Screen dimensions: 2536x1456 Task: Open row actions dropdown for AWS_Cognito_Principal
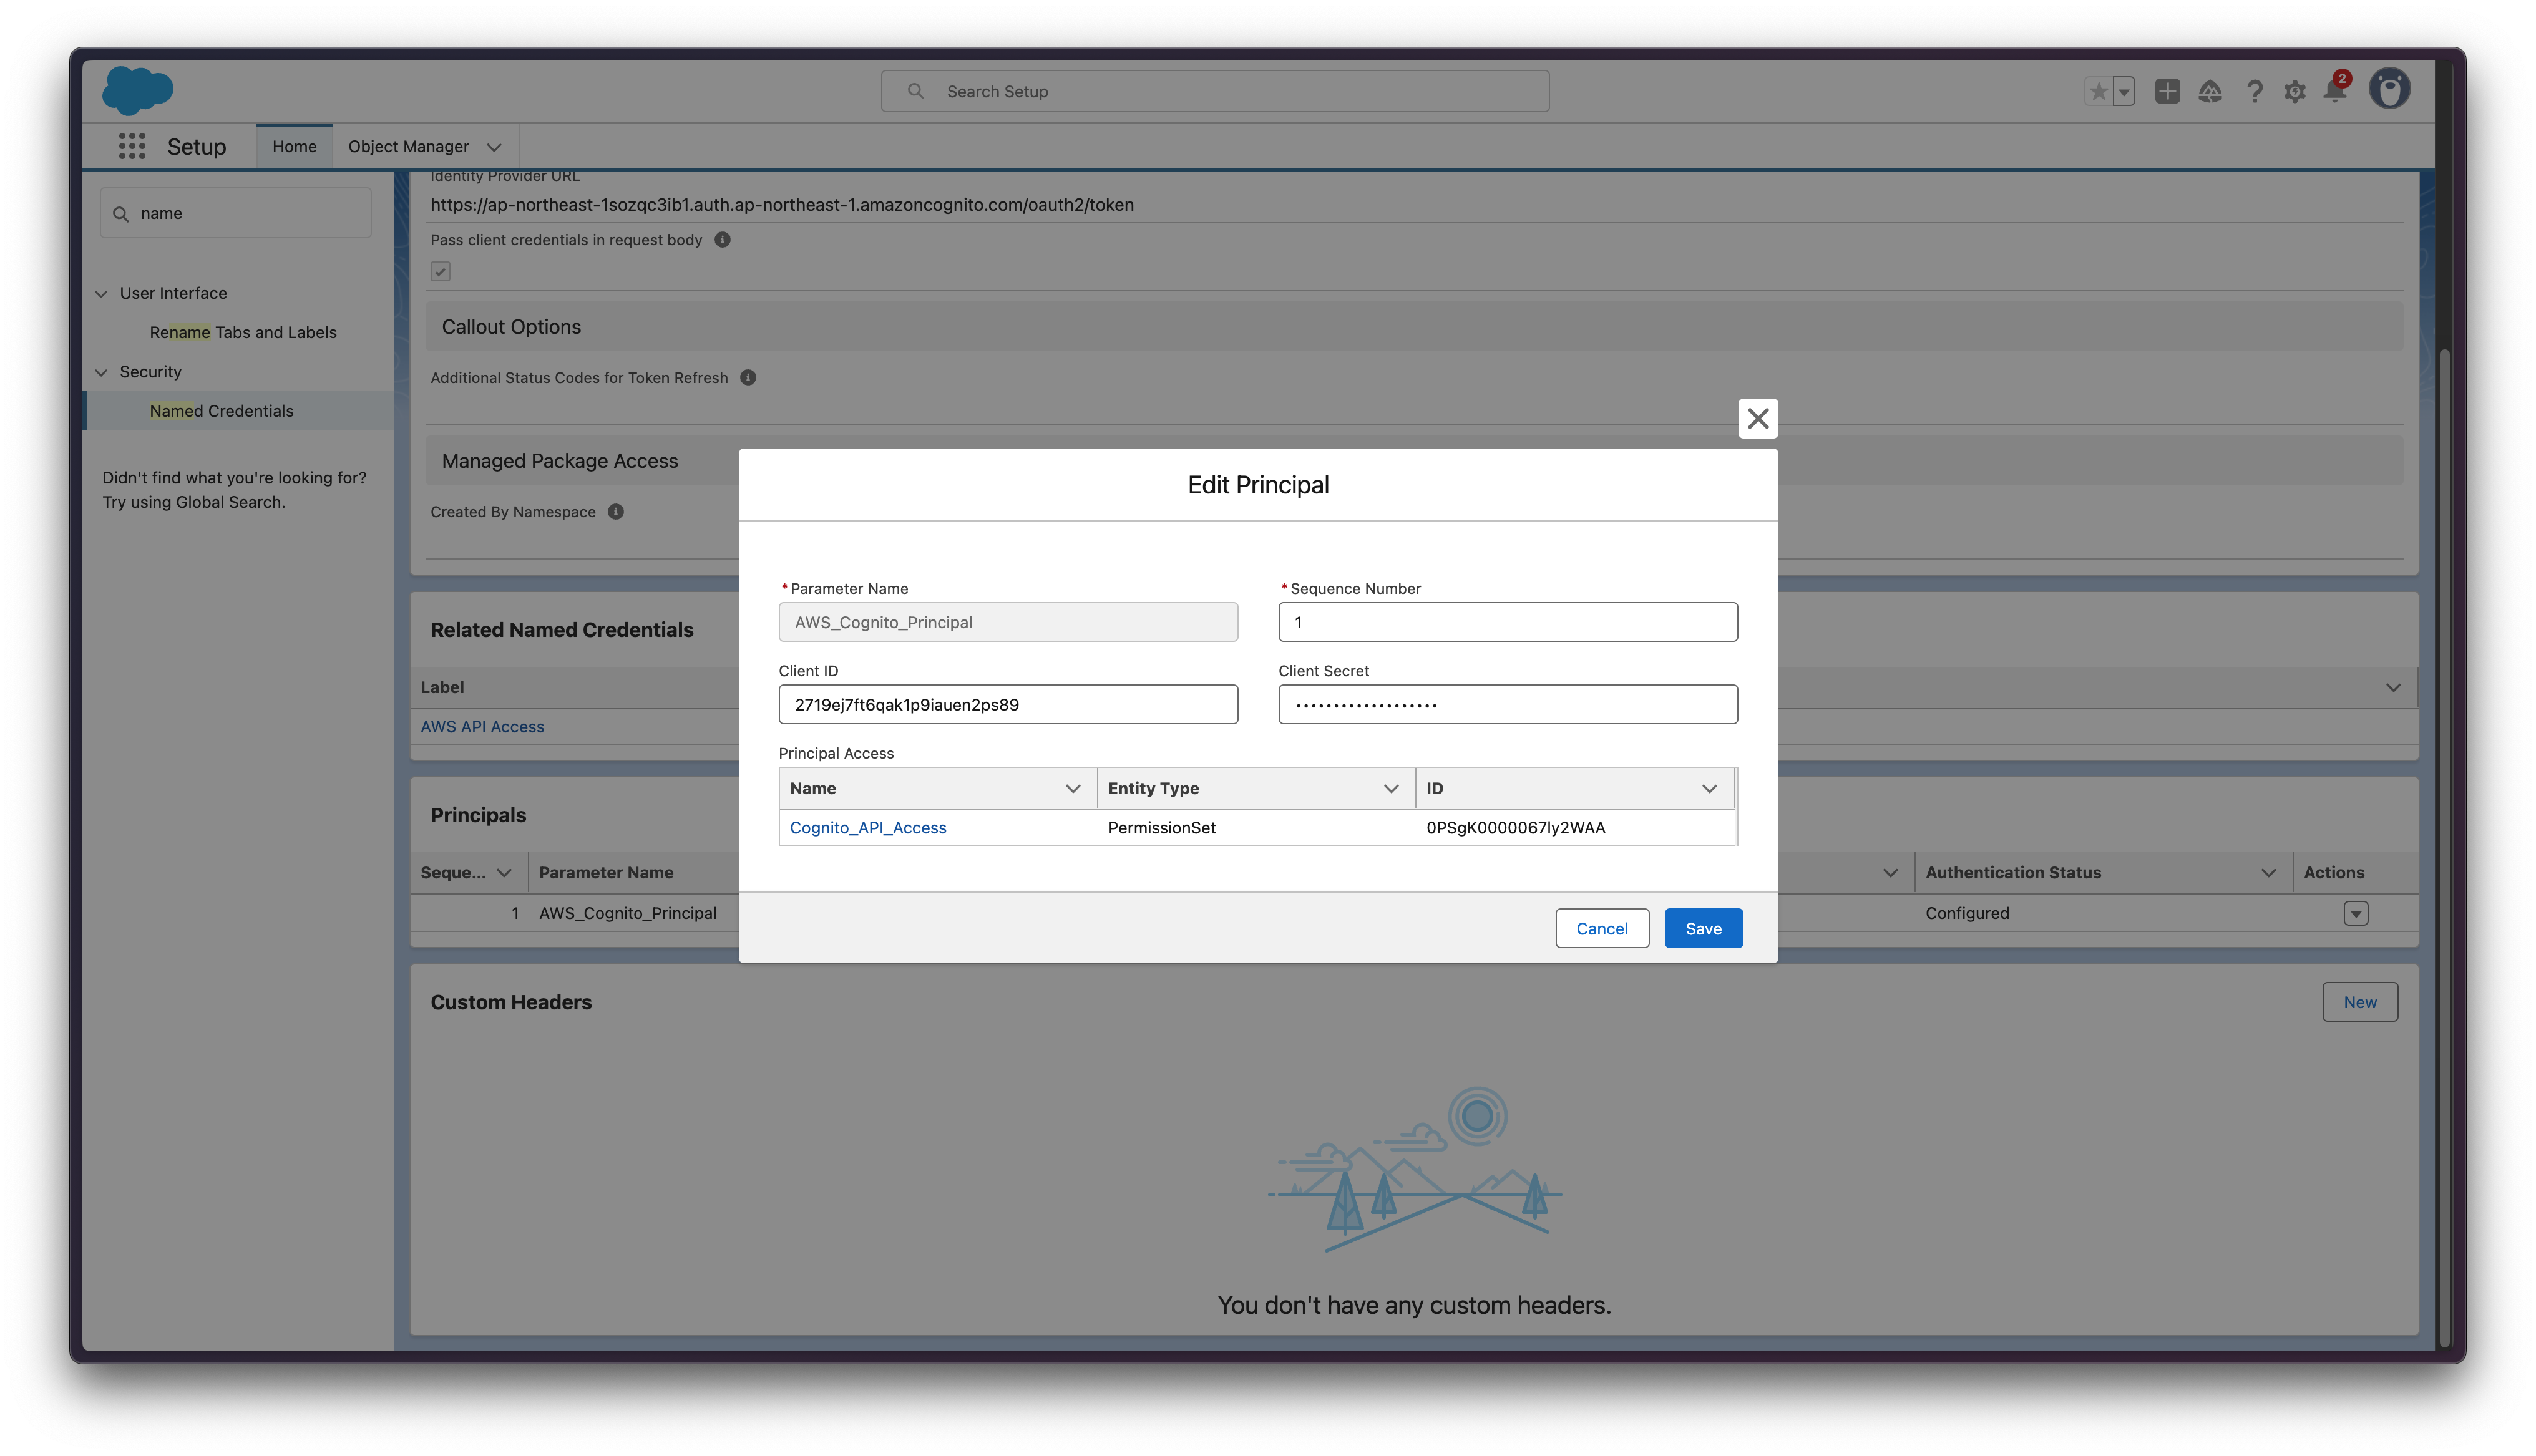[2355, 913]
